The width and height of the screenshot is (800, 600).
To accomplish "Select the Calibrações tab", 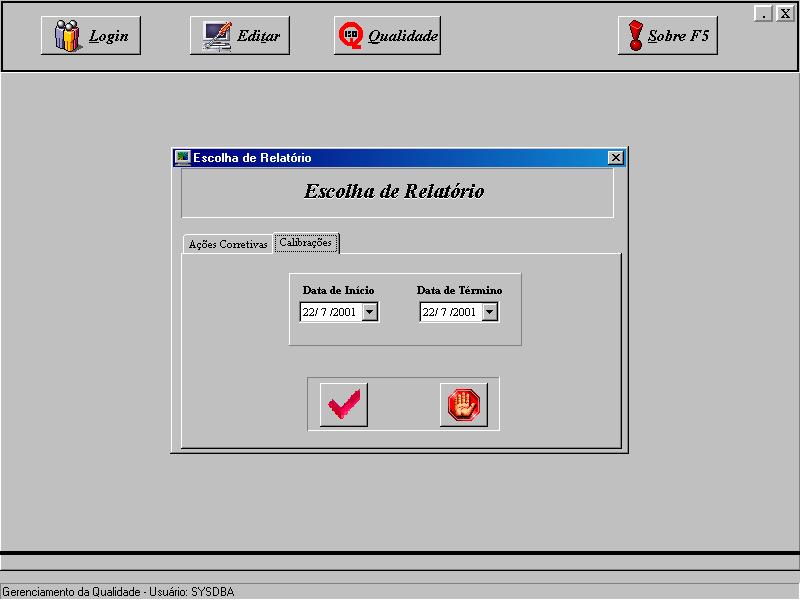I will (x=306, y=243).
